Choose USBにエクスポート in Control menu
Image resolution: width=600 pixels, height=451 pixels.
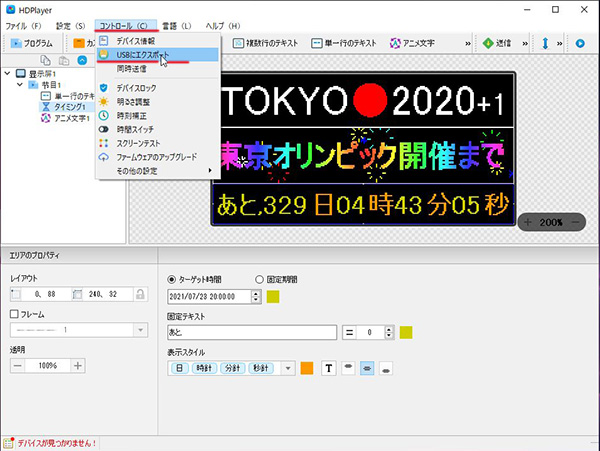tap(158, 55)
